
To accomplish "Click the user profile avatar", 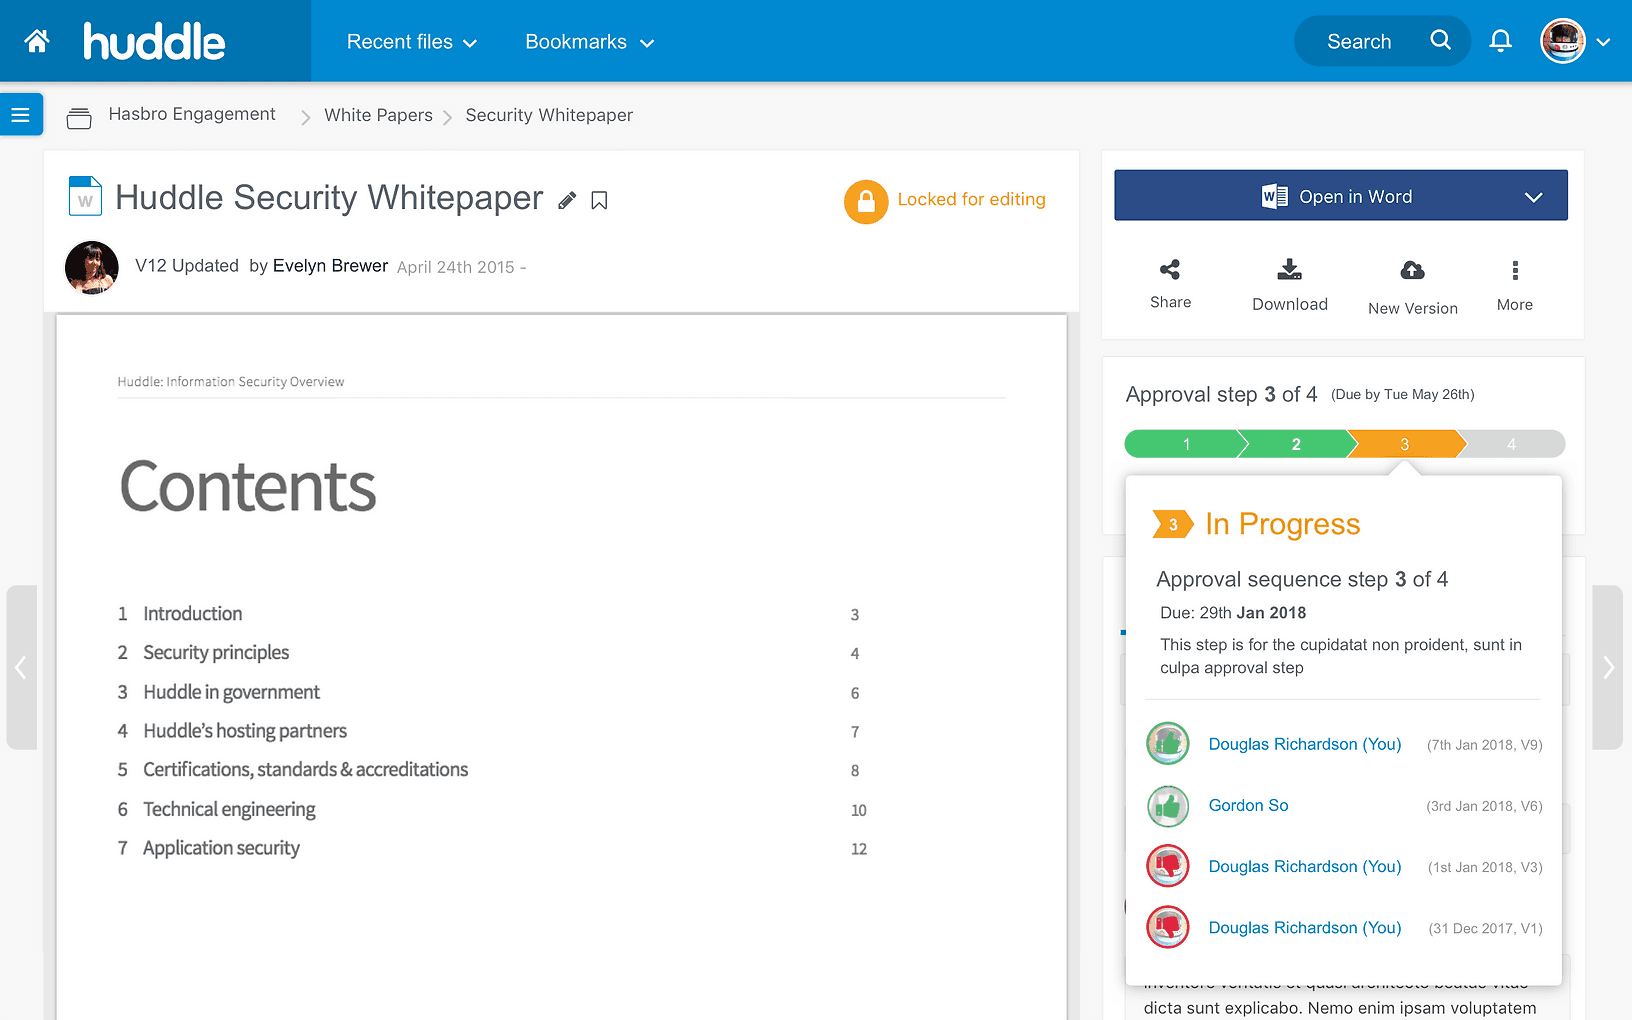I will [x=1563, y=41].
